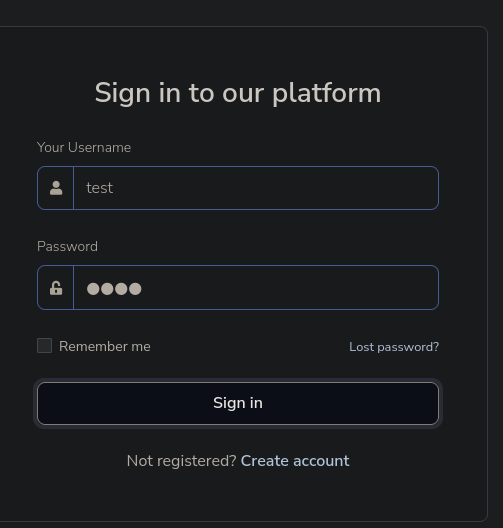503x528 pixels.
Task: Follow the 'Create account' link
Action: [295, 461]
